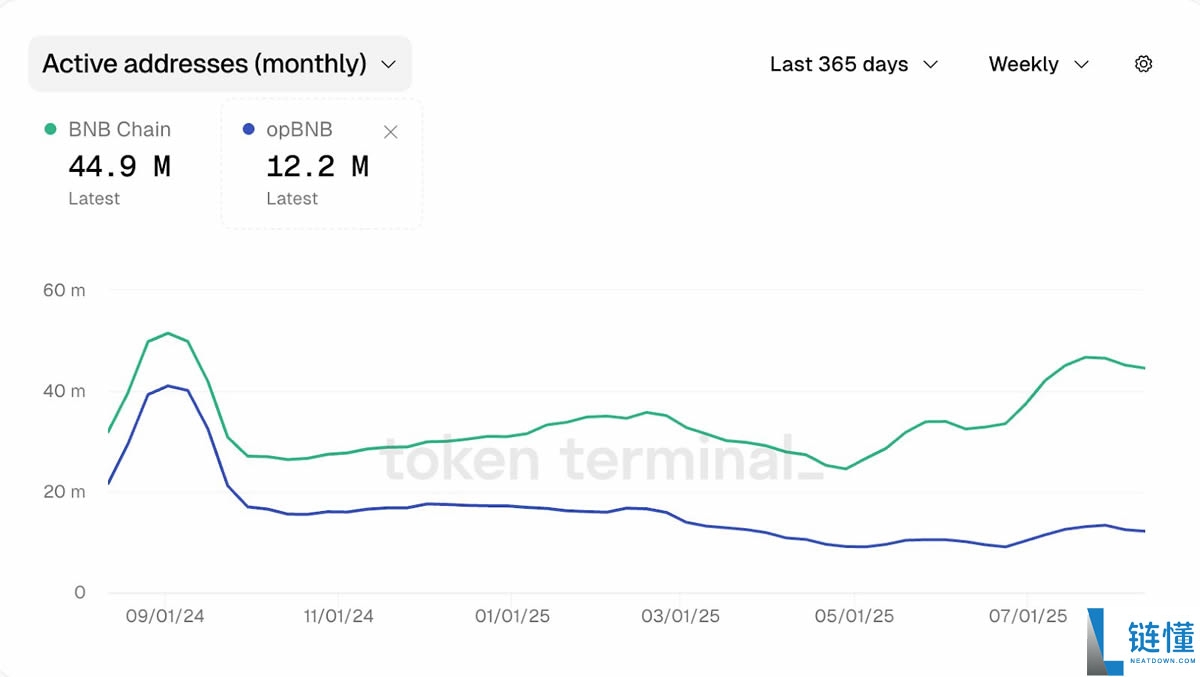The height and width of the screenshot is (677, 1200).
Task: Click the 03/01/25 x-axis date label
Action: click(680, 616)
